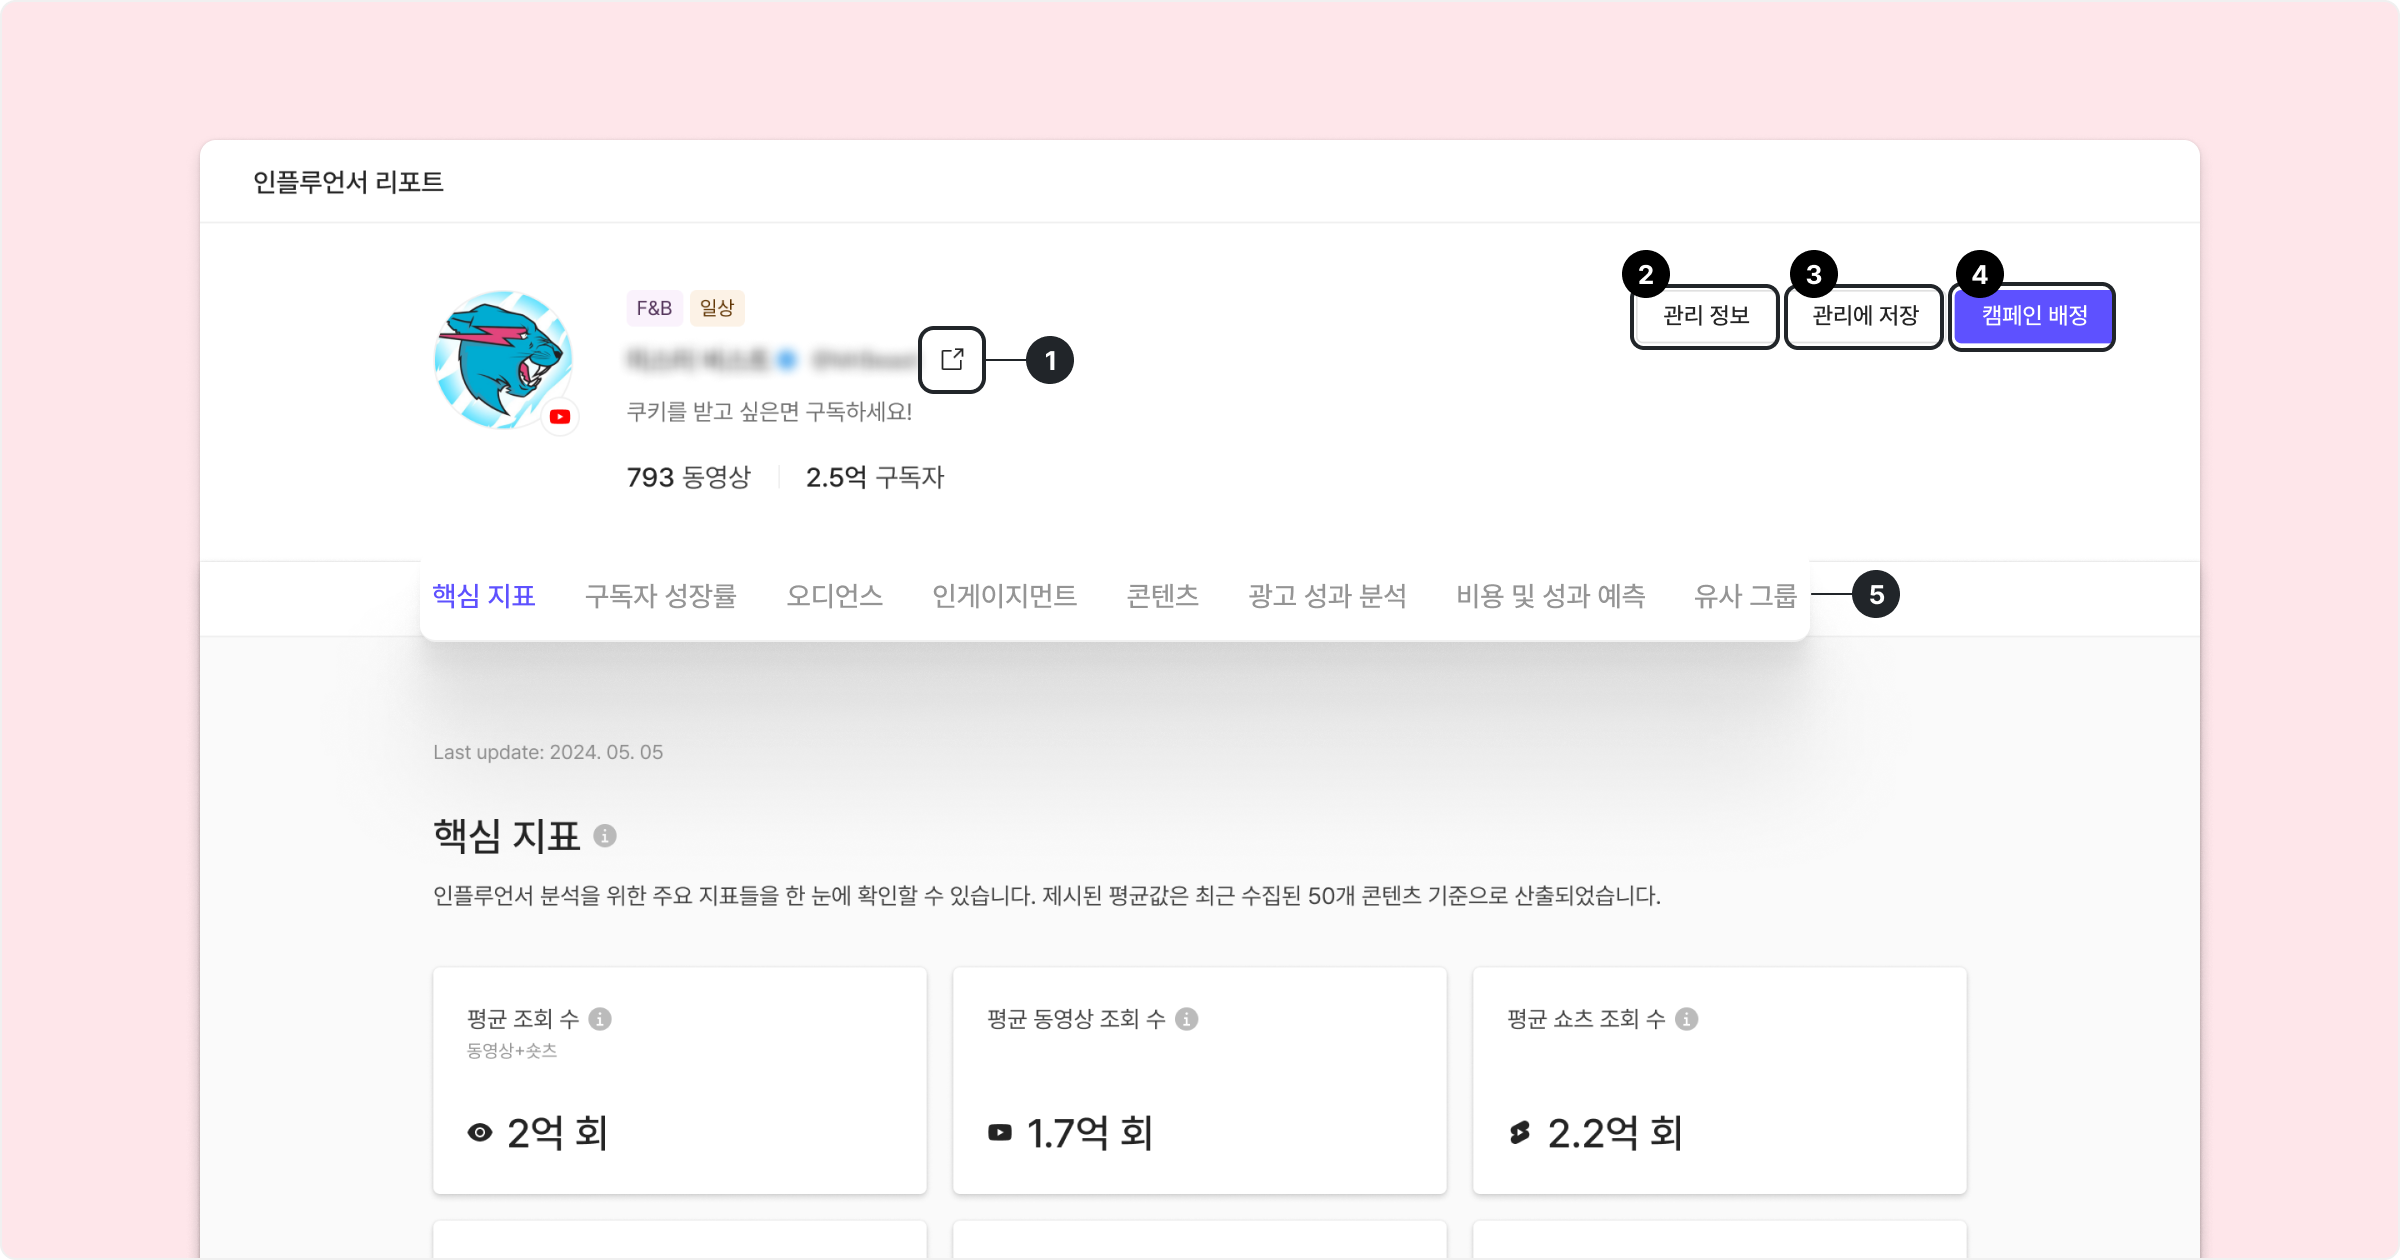This screenshot has height=1260, width=2400.
Task: Click the info icon beside 핵심 지표 heading
Action: 605,836
